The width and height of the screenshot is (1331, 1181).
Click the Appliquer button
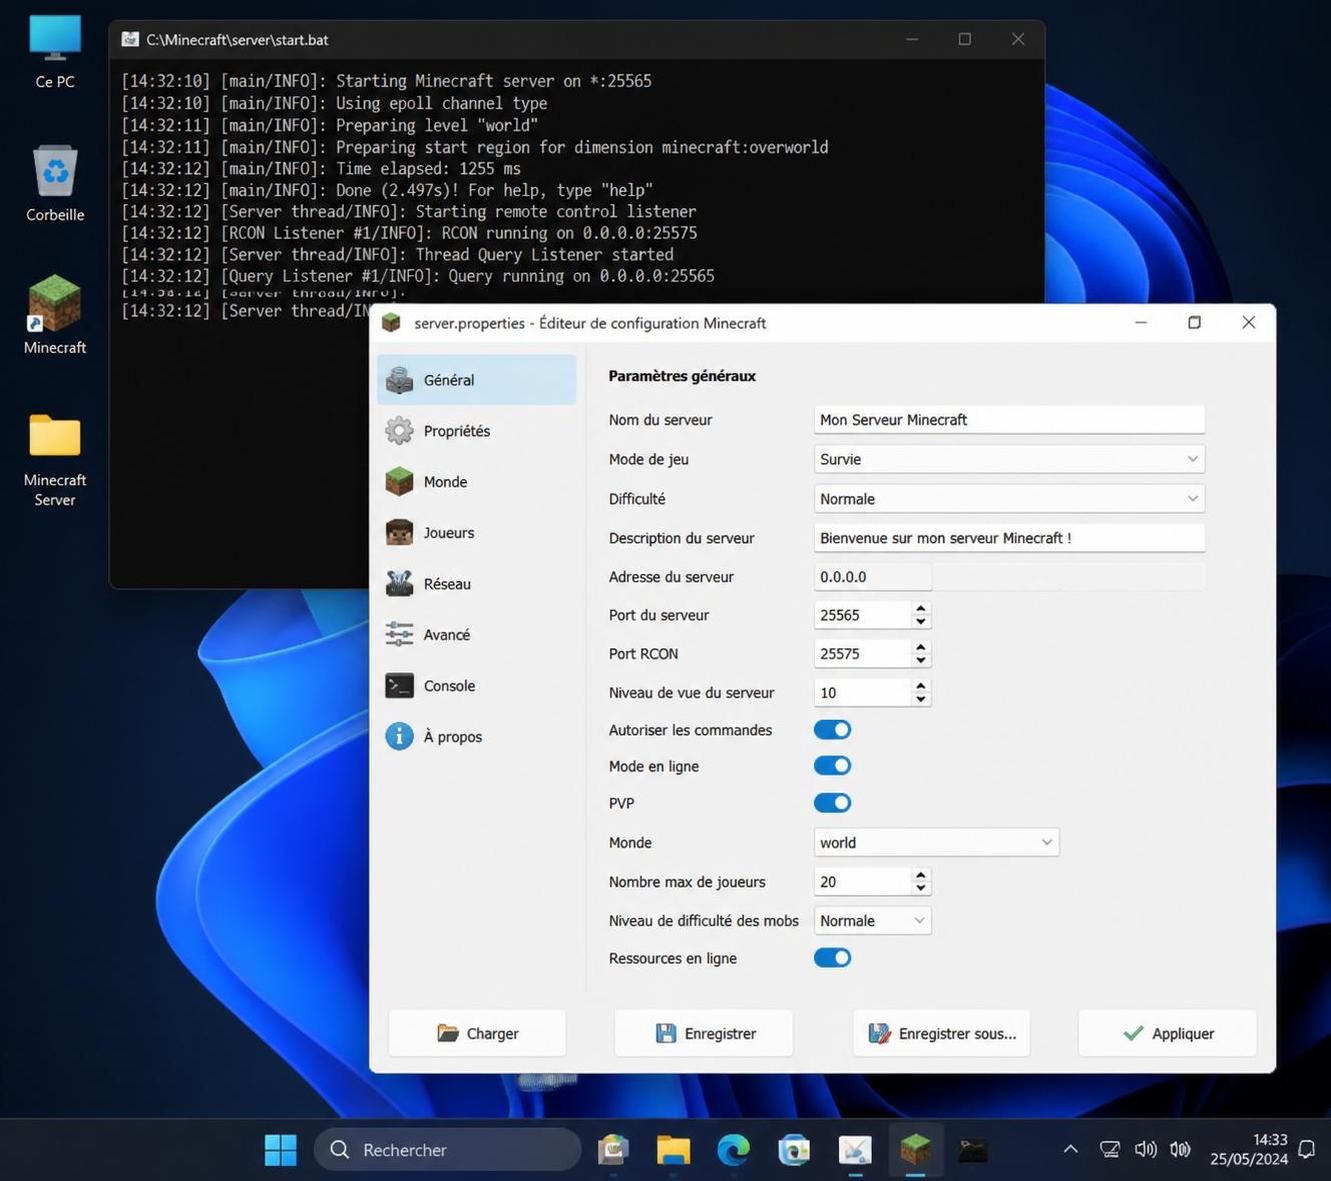coord(1167,1033)
